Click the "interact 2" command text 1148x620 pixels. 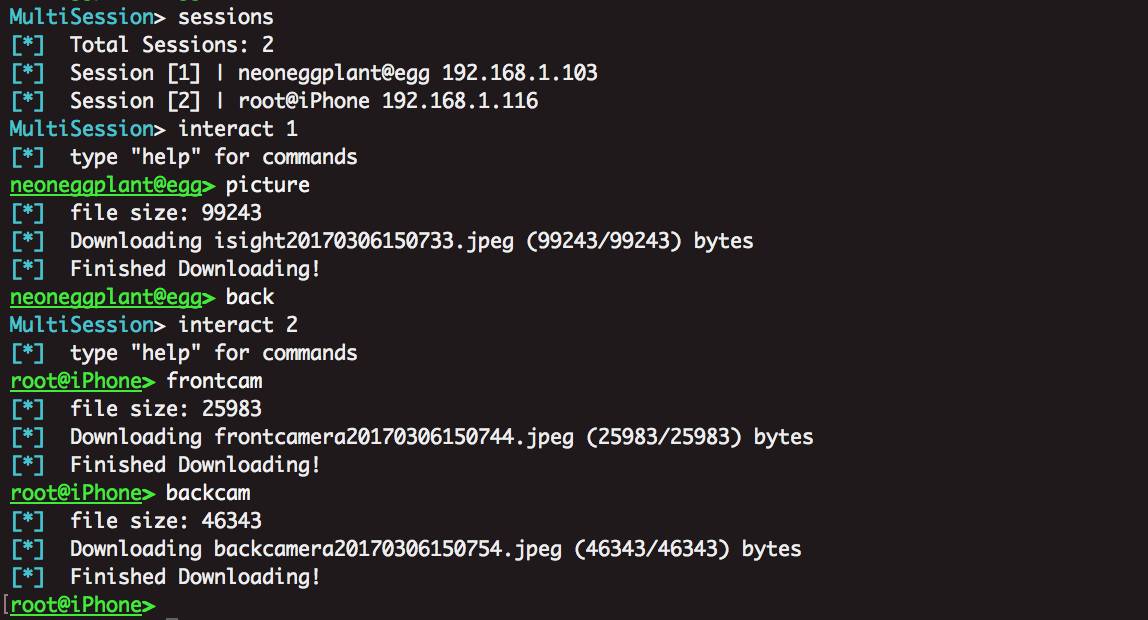tap(238, 325)
